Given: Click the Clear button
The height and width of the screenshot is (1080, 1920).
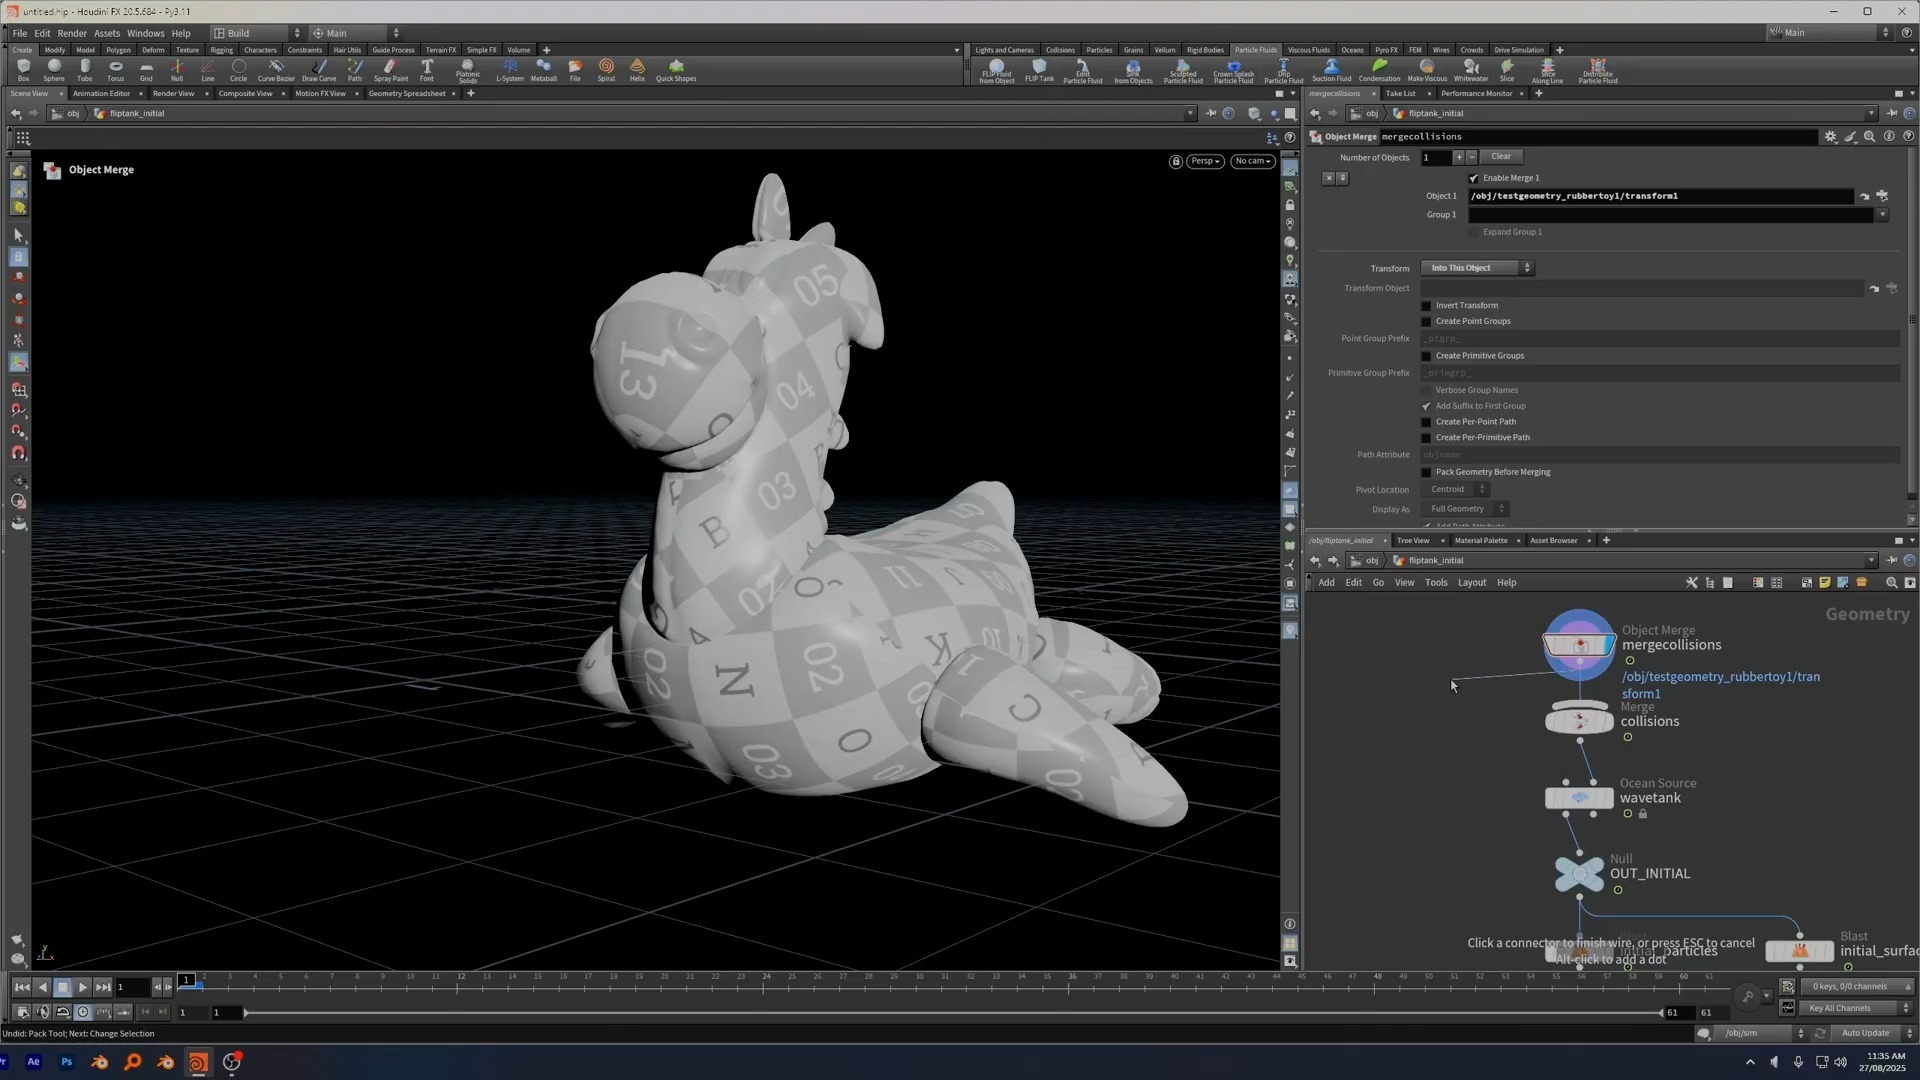Looking at the screenshot, I should [1501, 156].
